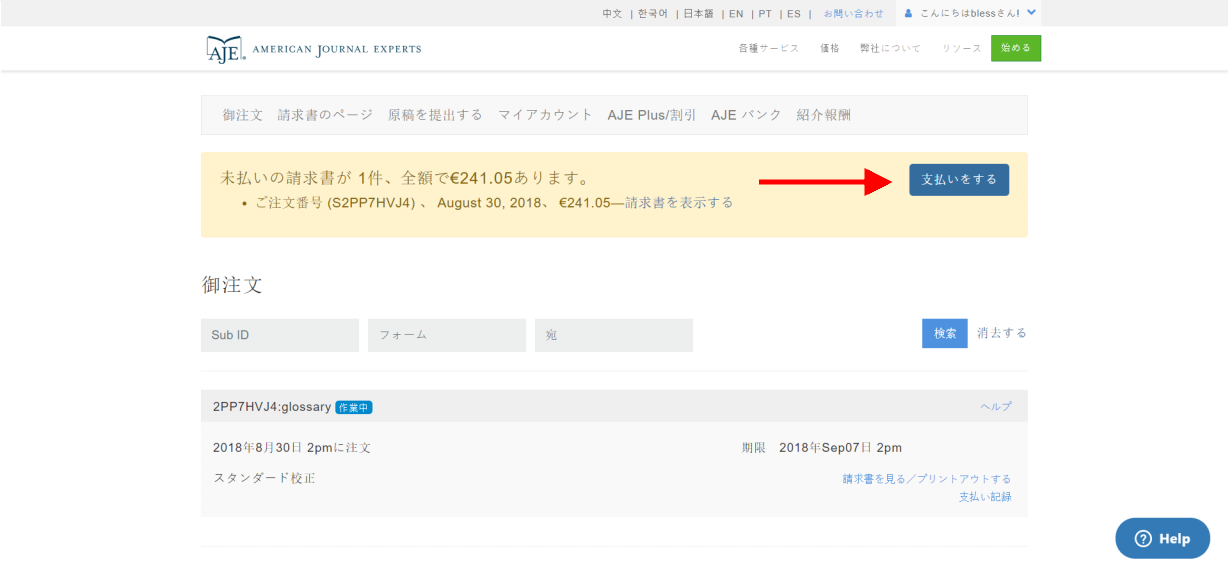Click the 2018年8月30日 2pmに注文 text
Image resolution: width=1228 pixels, height=568 pixels.
[x=292, y=448]
